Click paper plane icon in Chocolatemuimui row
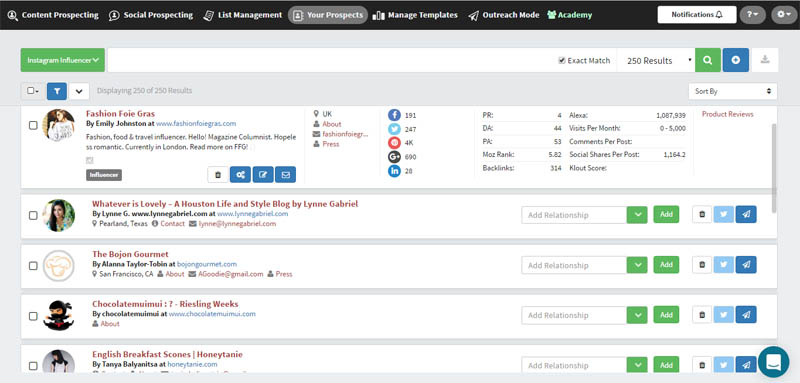 (746, 315)
